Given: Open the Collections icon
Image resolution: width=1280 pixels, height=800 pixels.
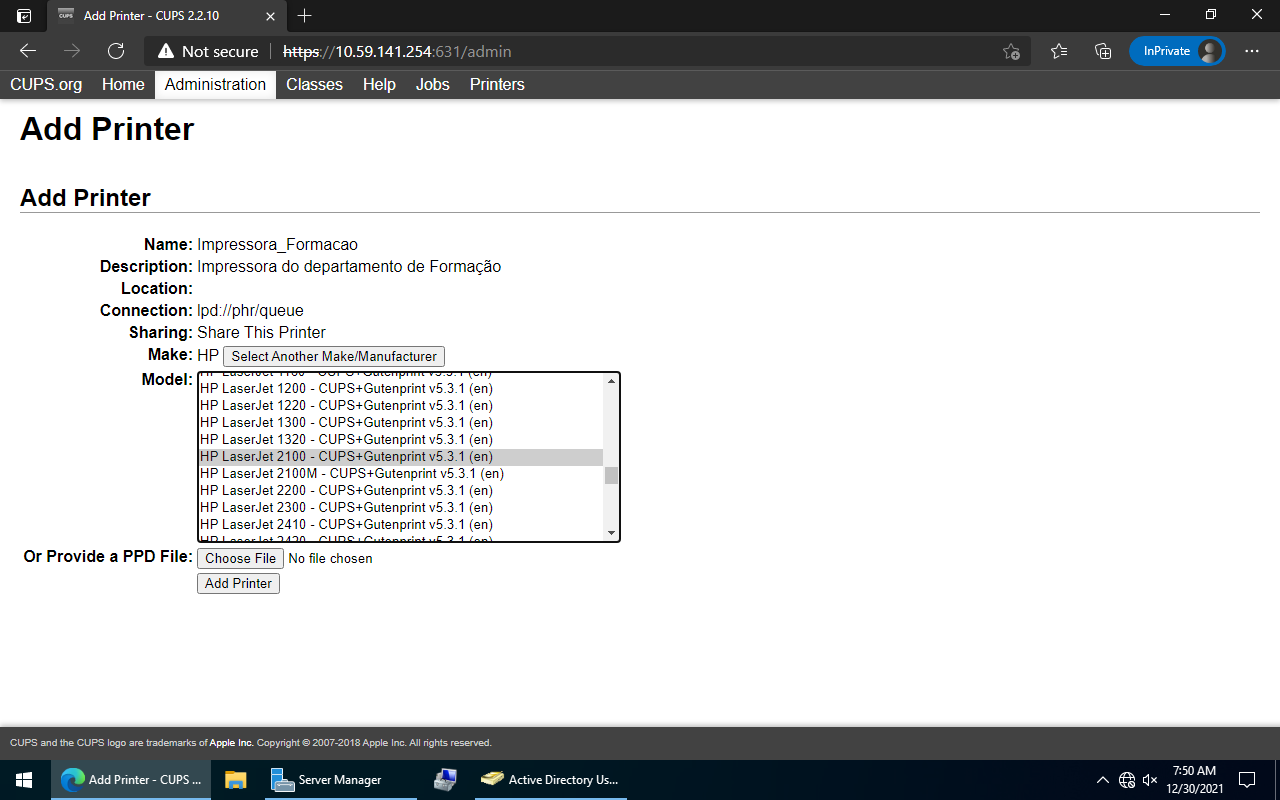Looking at the screenshot, I should (1103, 51).
